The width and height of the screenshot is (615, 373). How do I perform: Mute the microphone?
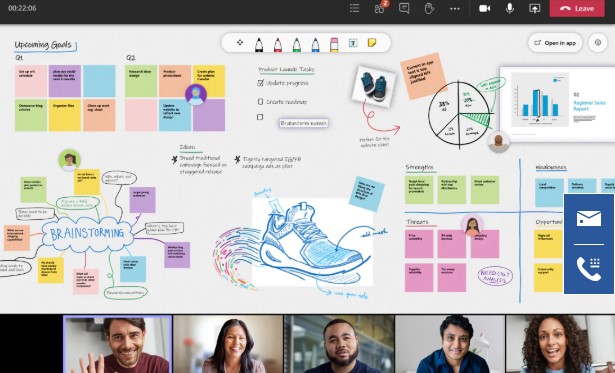[x=509, y=8]
